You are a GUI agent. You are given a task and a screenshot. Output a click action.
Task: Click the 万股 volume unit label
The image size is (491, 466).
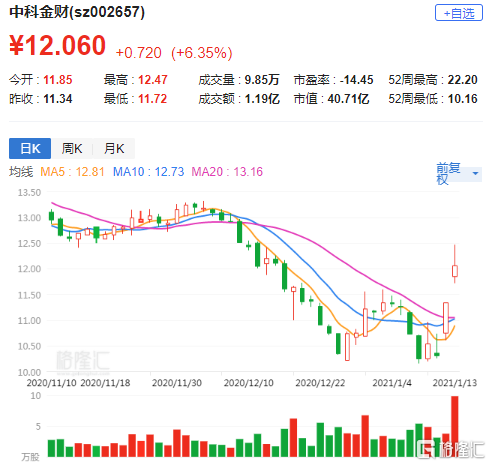(x=31, y=457)
